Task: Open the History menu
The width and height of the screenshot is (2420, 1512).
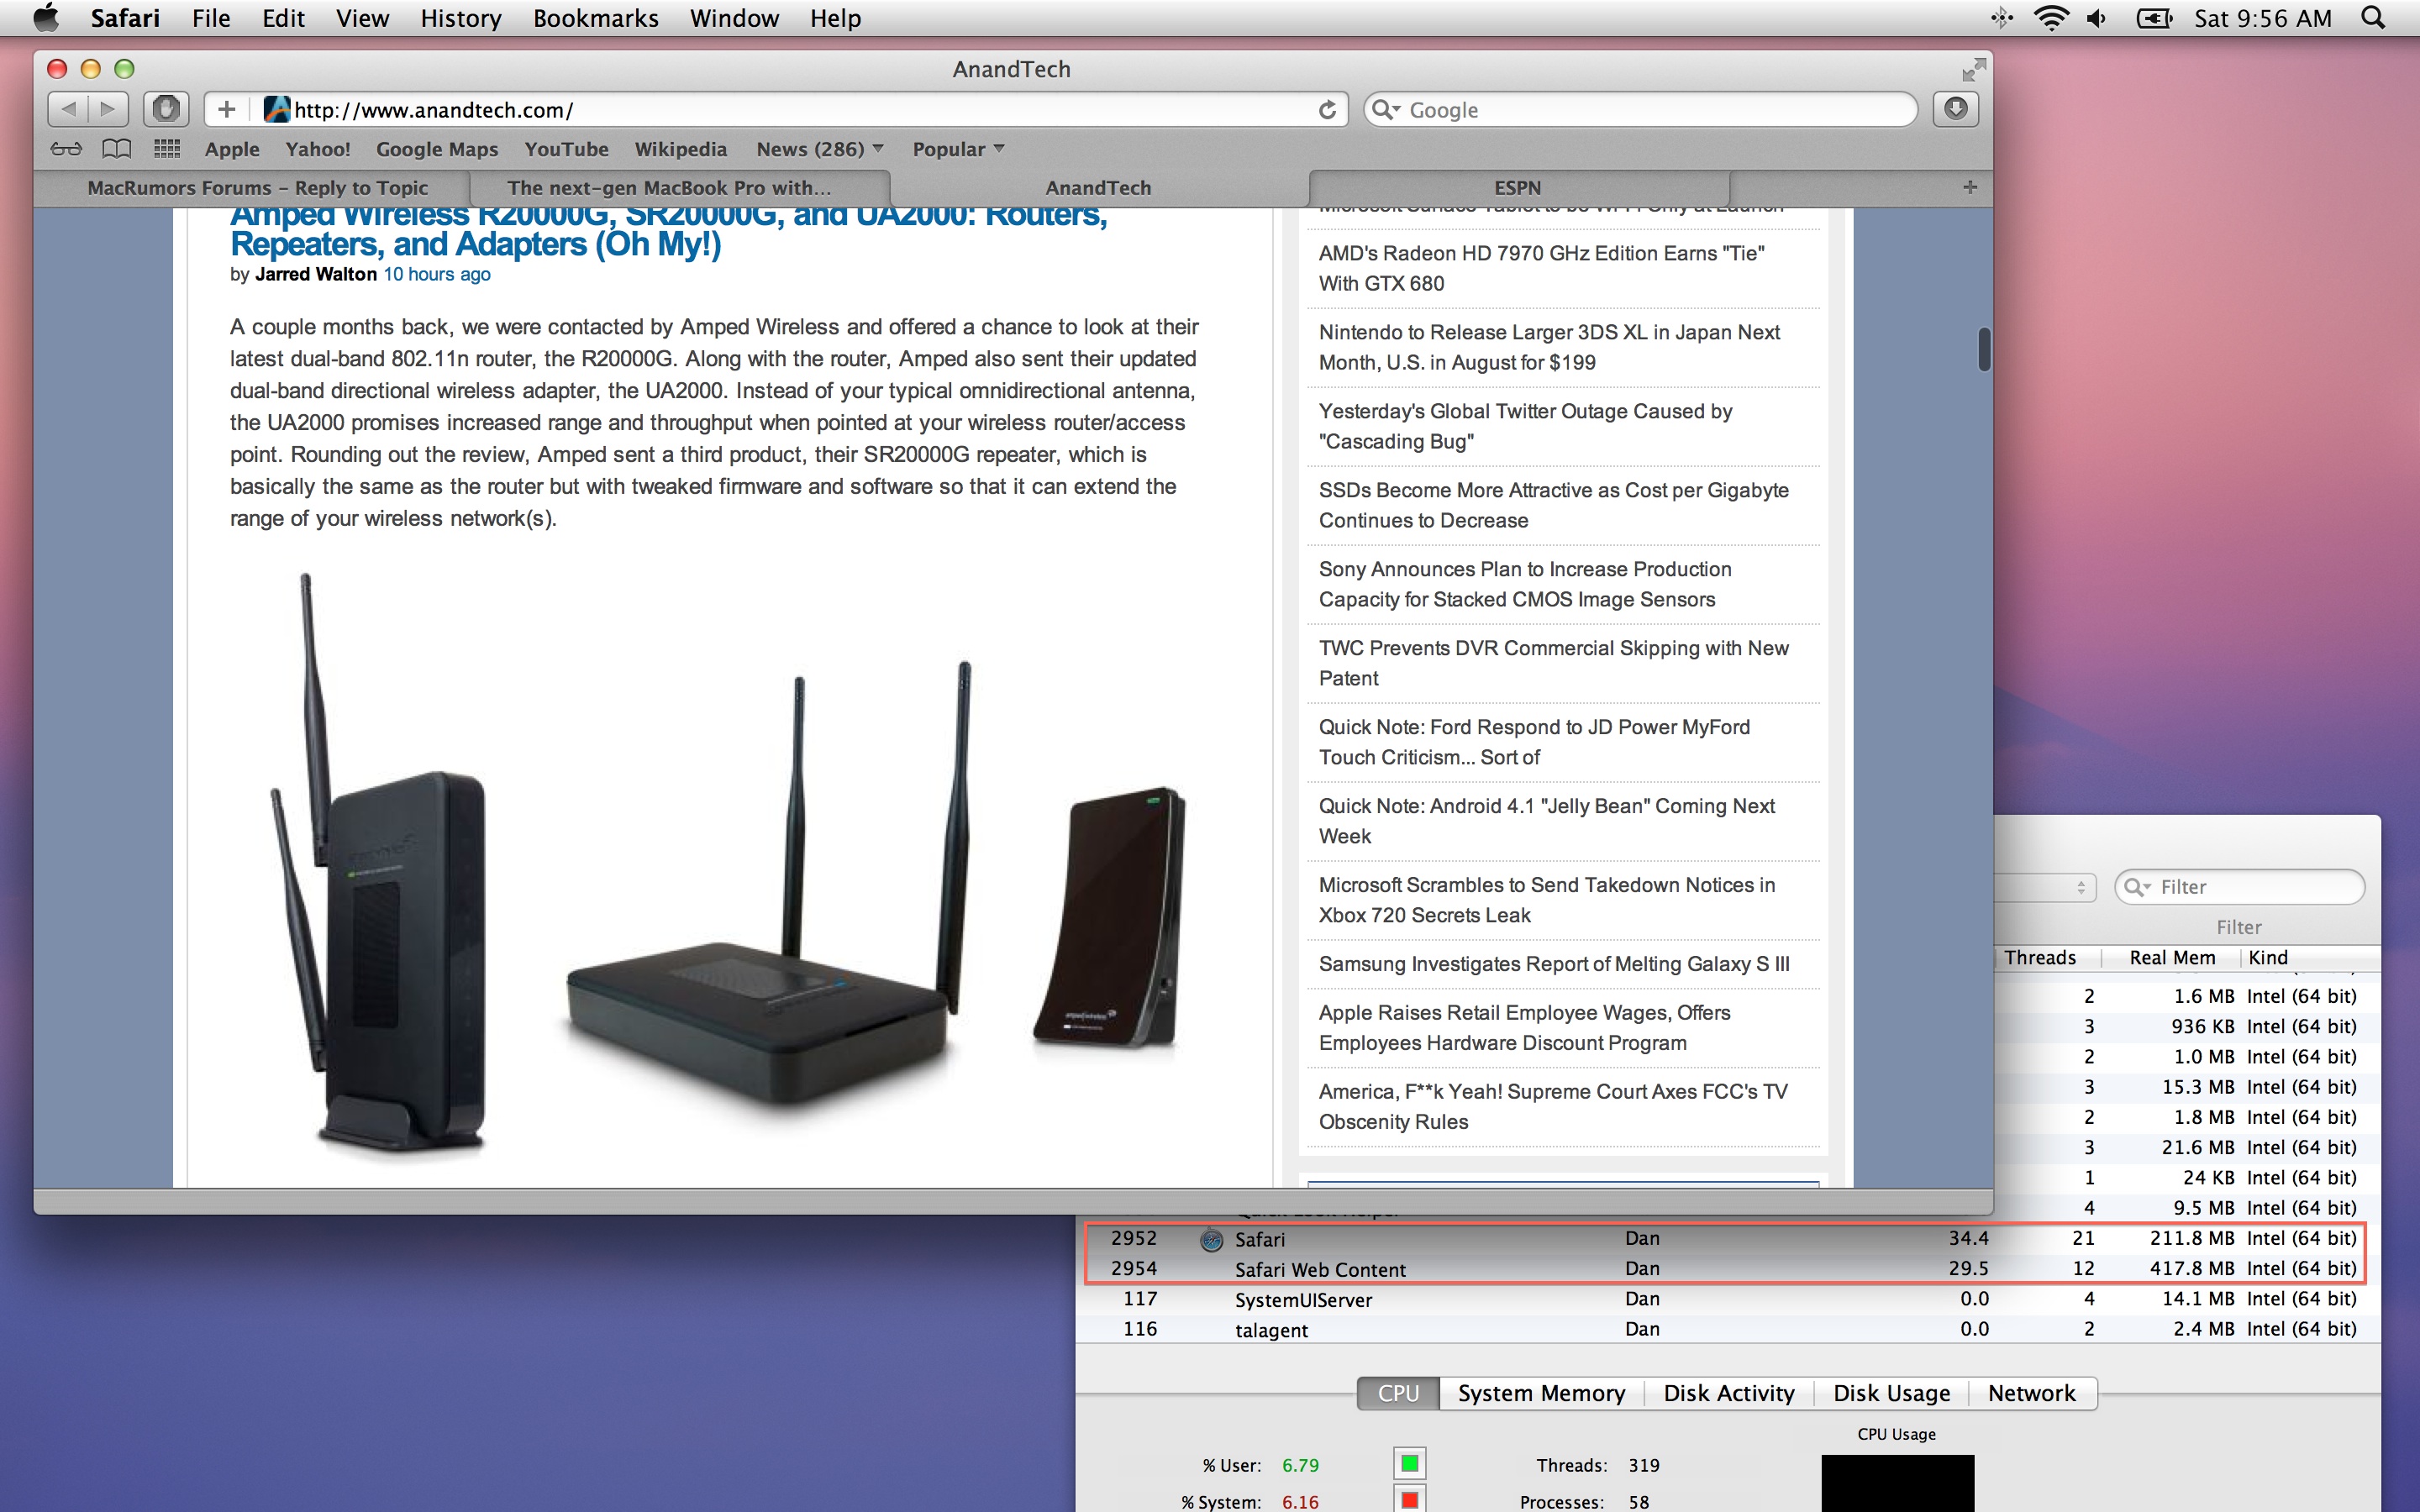Action: [x=461, y=18]
